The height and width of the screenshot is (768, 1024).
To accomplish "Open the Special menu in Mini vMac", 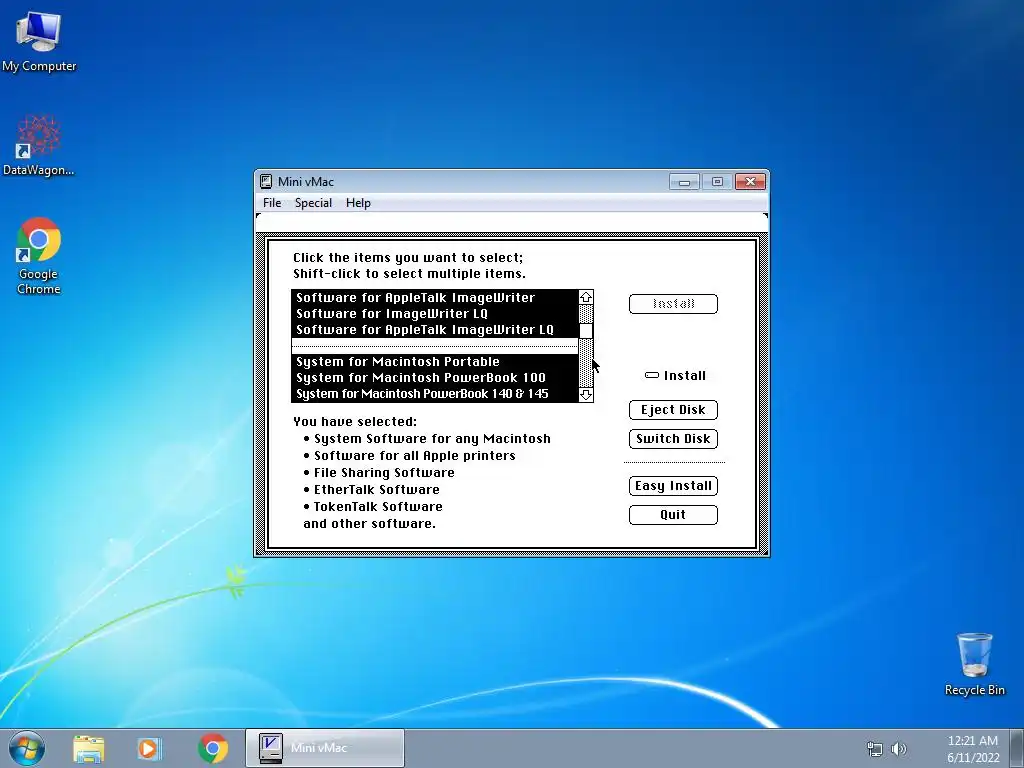I will point(313,203).
